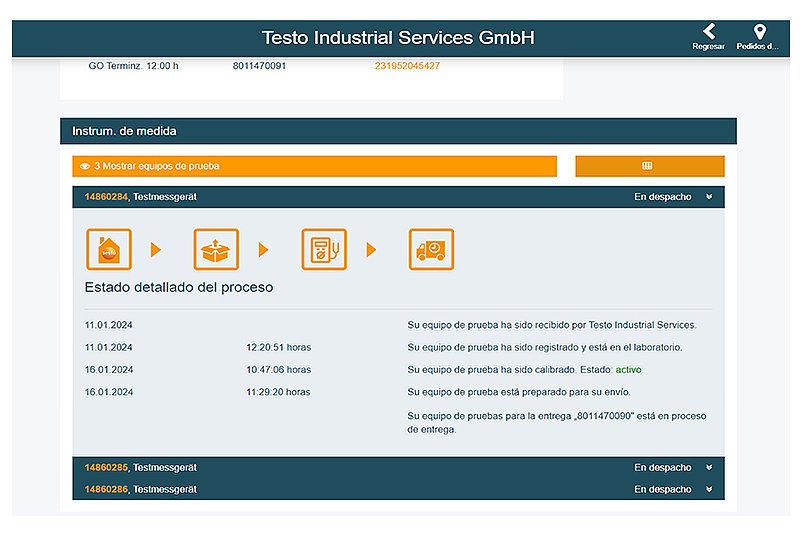The height and width of the screenshot is (536, 802).
Task: Expand the 14860285 Testmessgerät chevron
Action: coord(709,467)
